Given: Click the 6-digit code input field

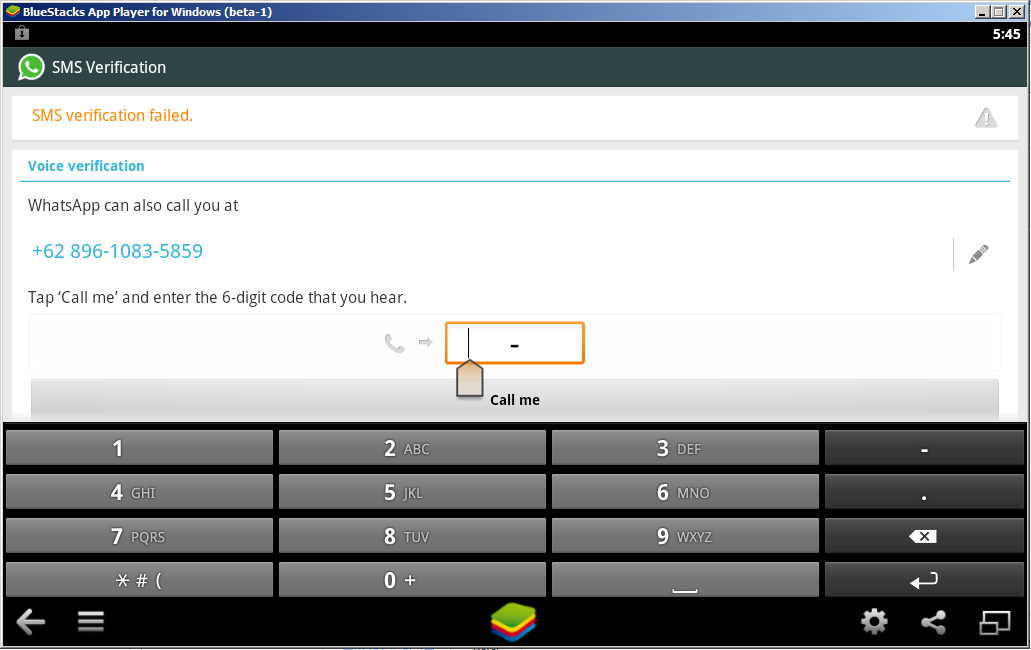Looking at the screenshot, I should point(515,342).
